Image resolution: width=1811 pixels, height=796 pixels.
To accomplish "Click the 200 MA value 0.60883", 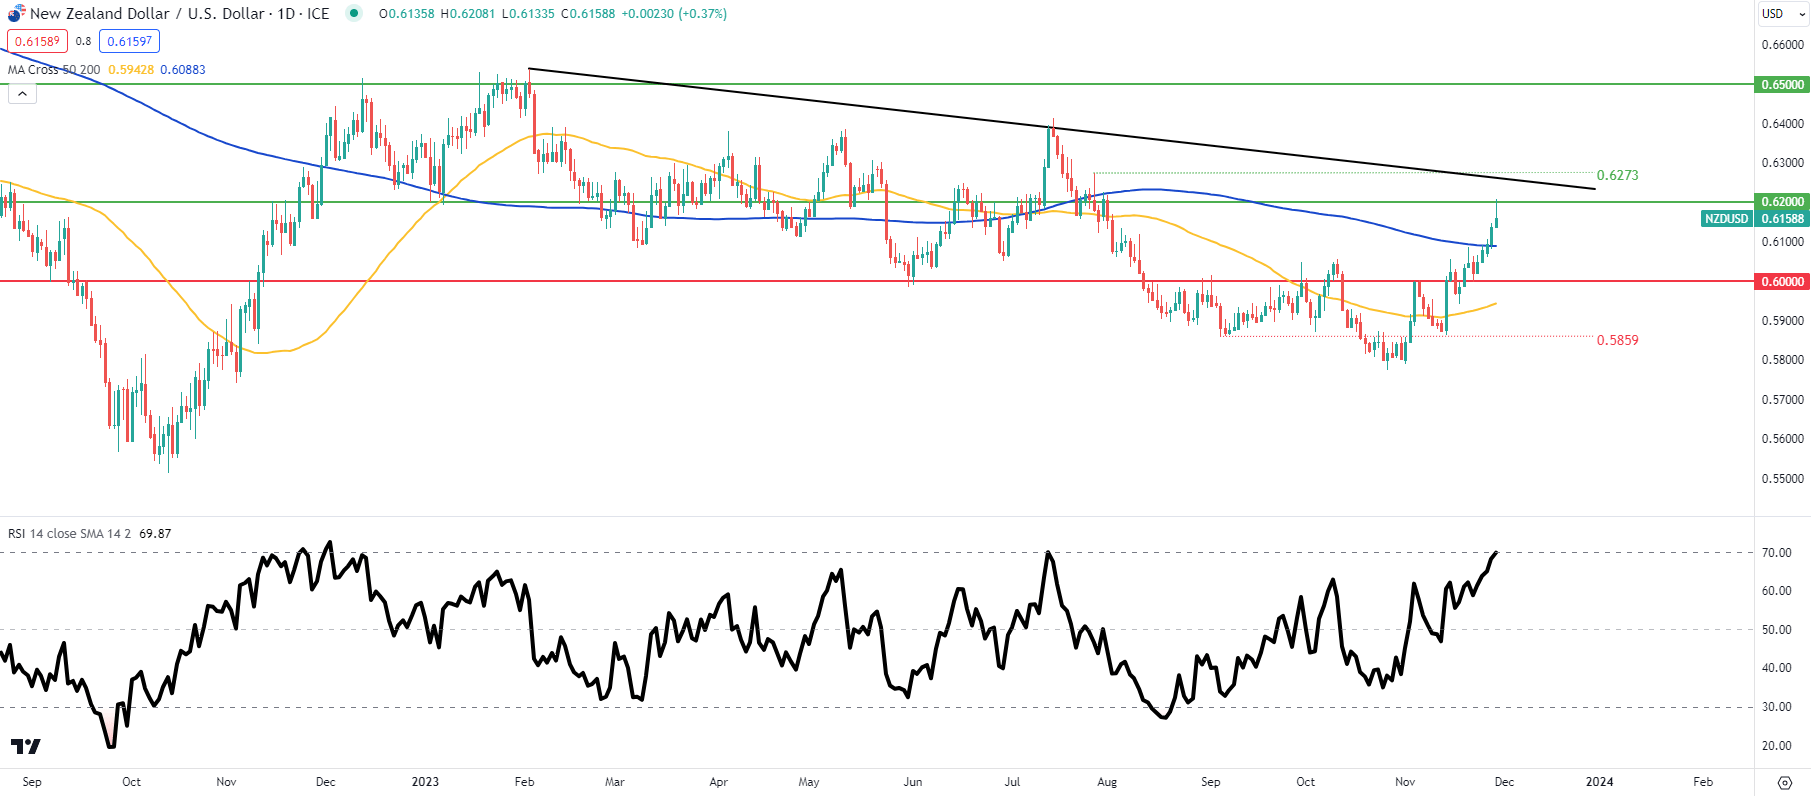I will click(x=183, y=69).
